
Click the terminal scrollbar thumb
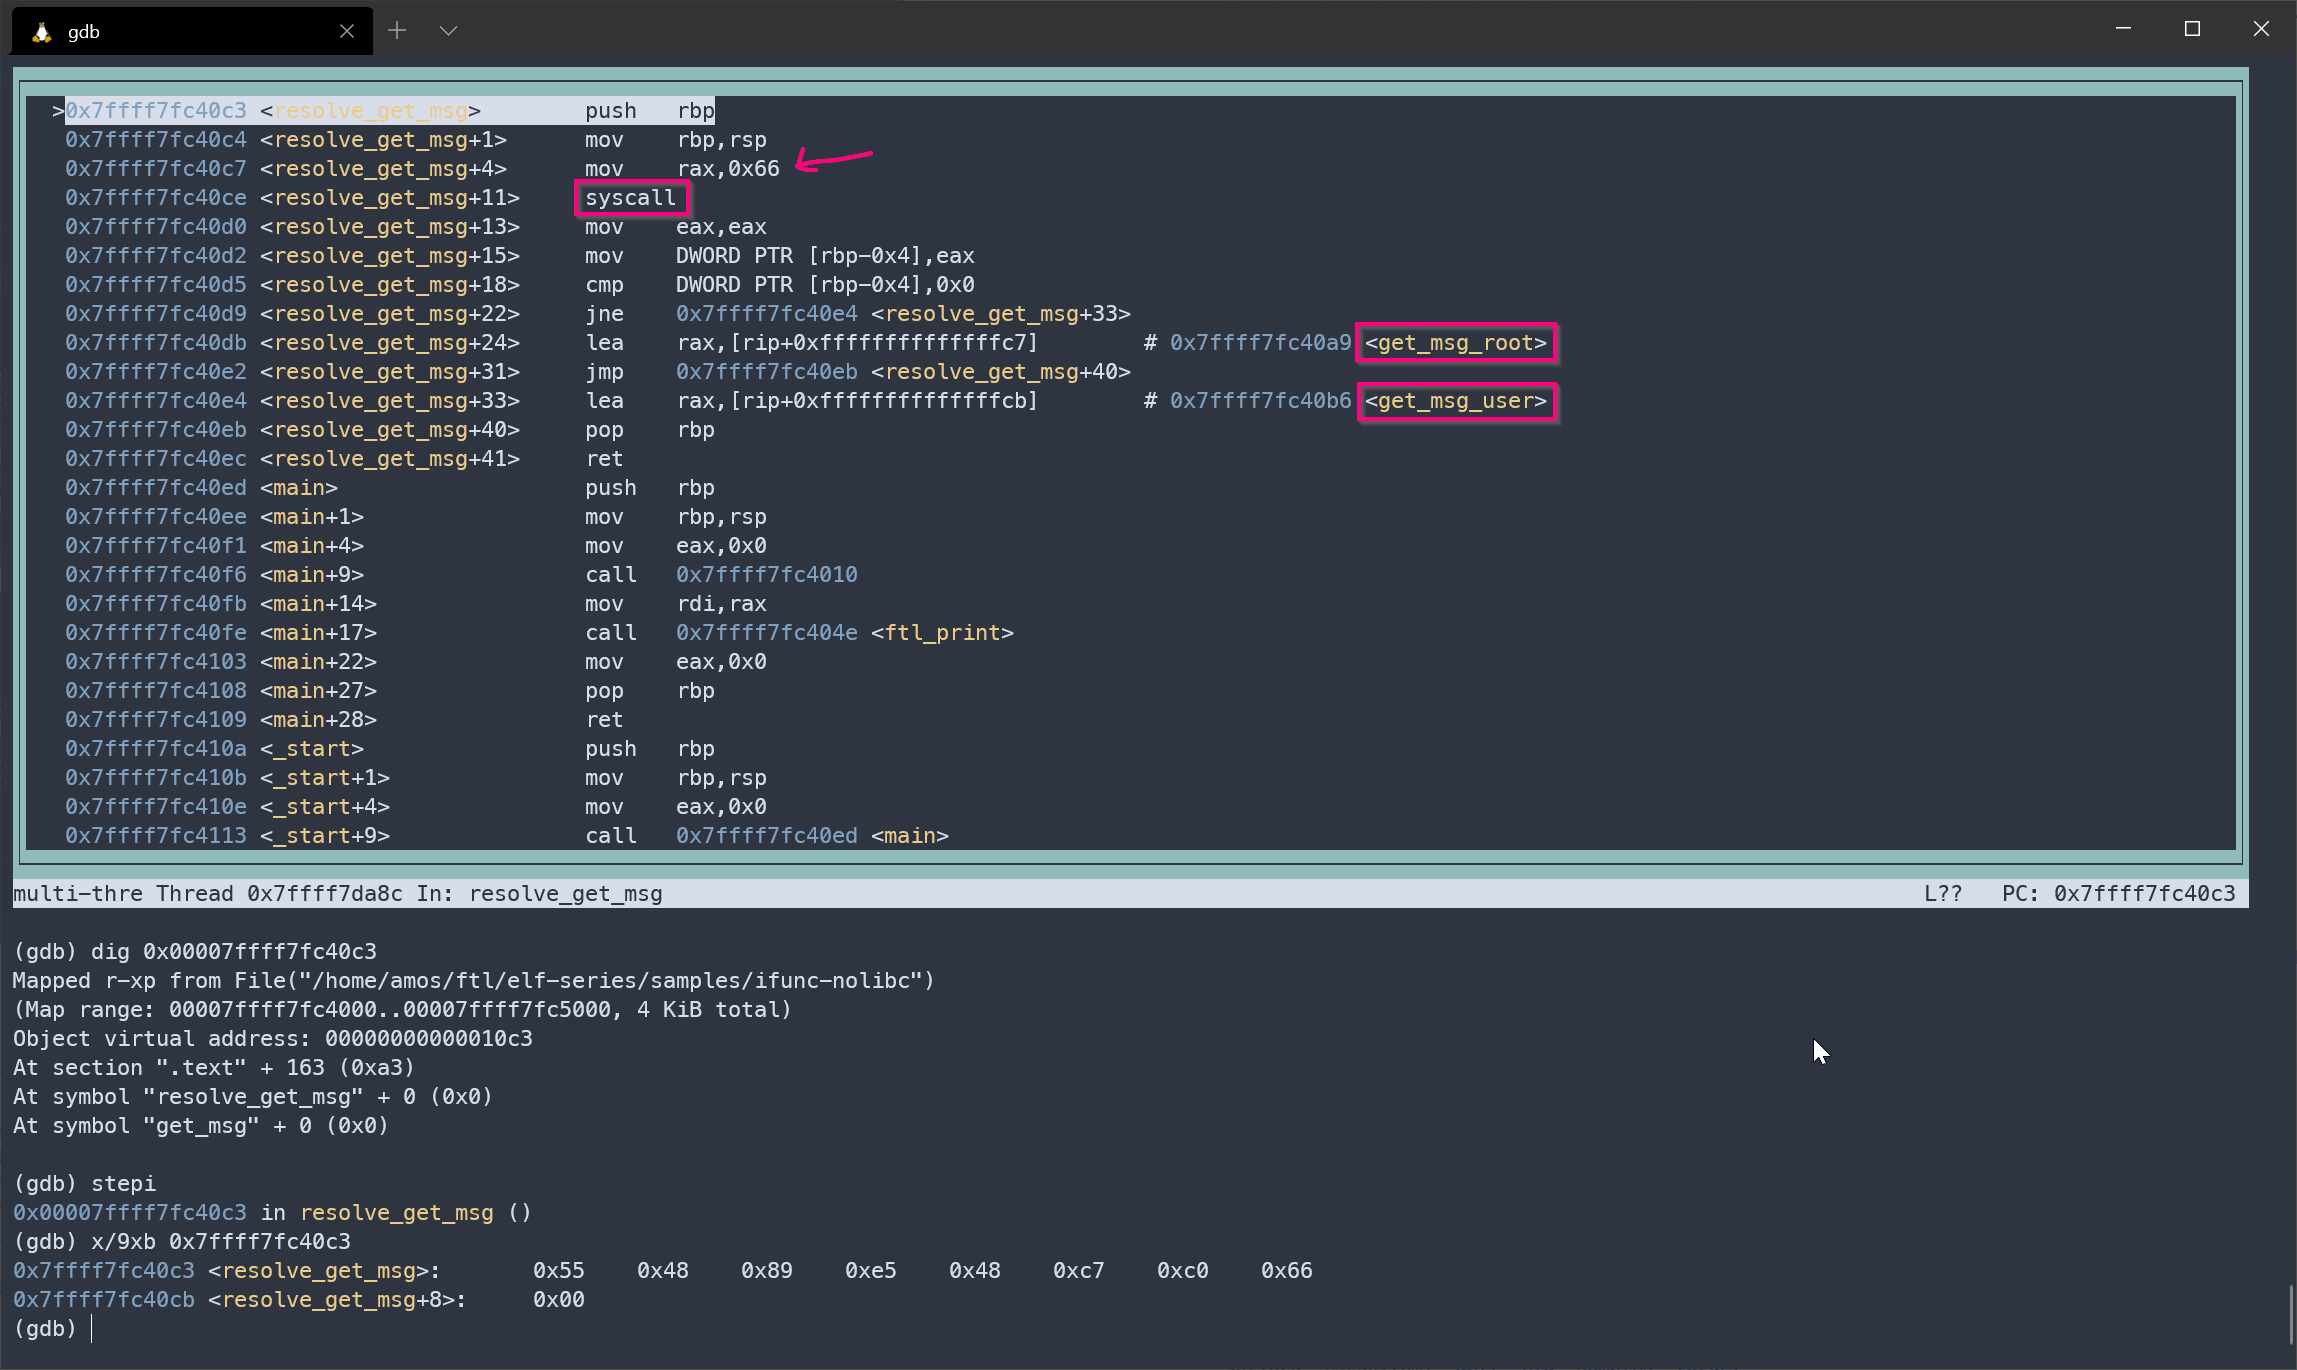pos(2289,1315)
